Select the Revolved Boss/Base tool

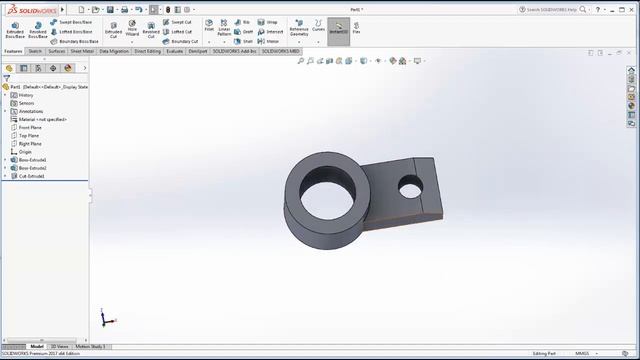tap(38, 30)
